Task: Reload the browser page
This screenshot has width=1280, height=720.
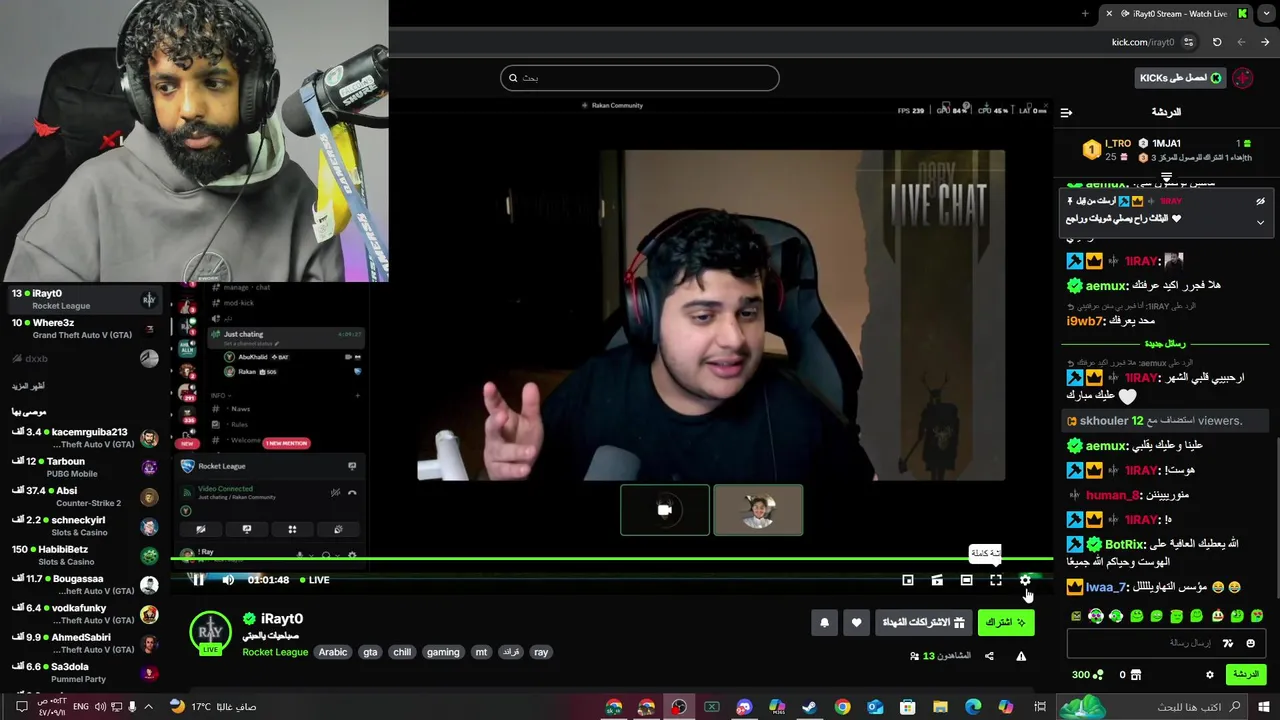Action: 1217,42
